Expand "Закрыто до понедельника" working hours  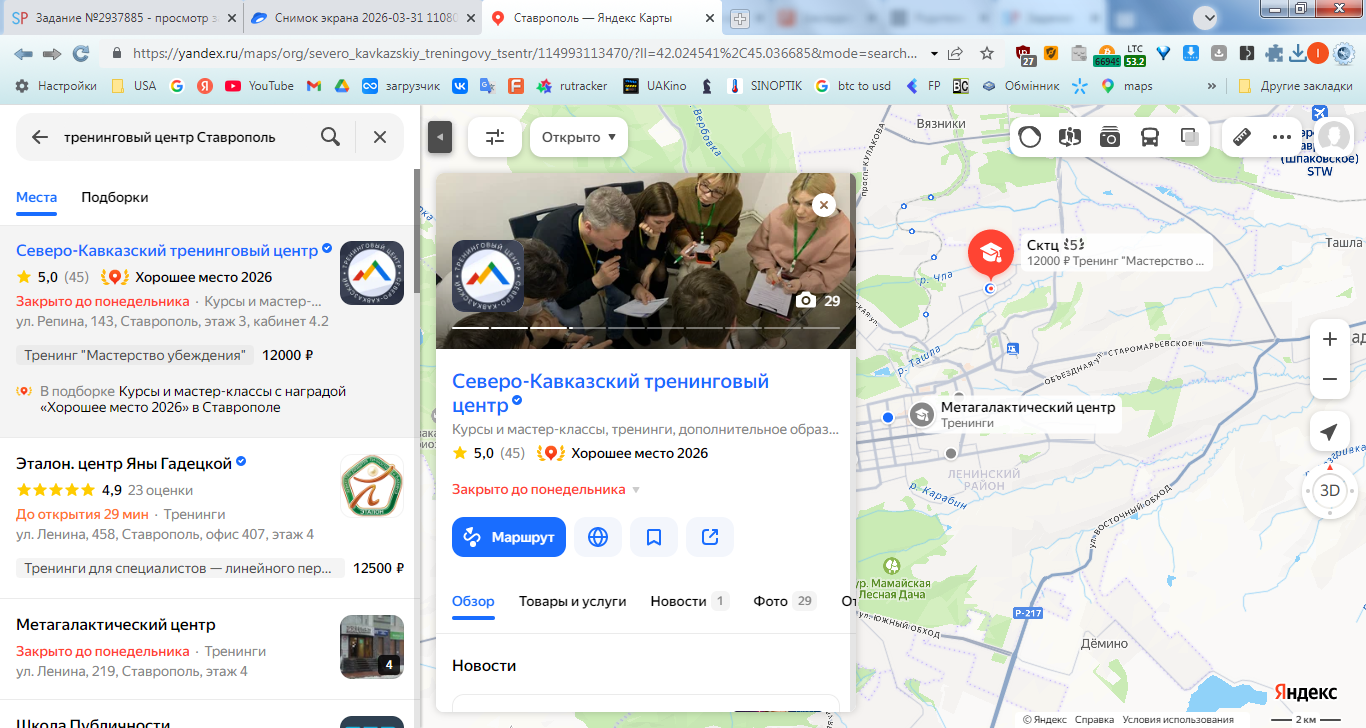[546, 489]
